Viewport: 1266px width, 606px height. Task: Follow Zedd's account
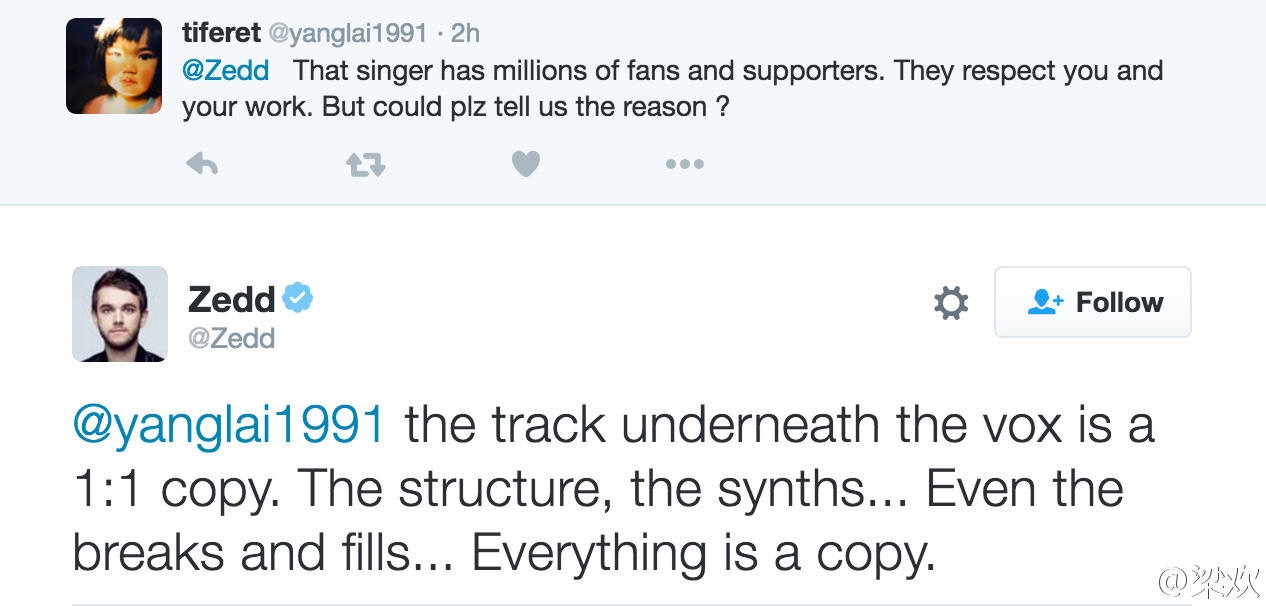(1092, 302)
